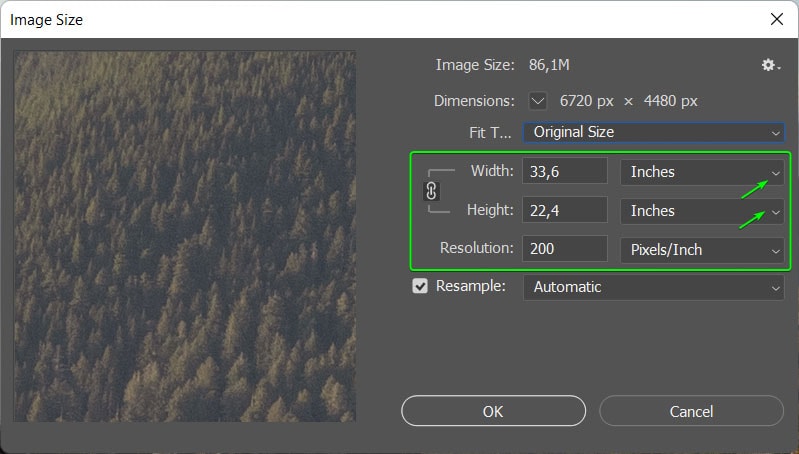Enable or disable the Resample checkbox

420,287
